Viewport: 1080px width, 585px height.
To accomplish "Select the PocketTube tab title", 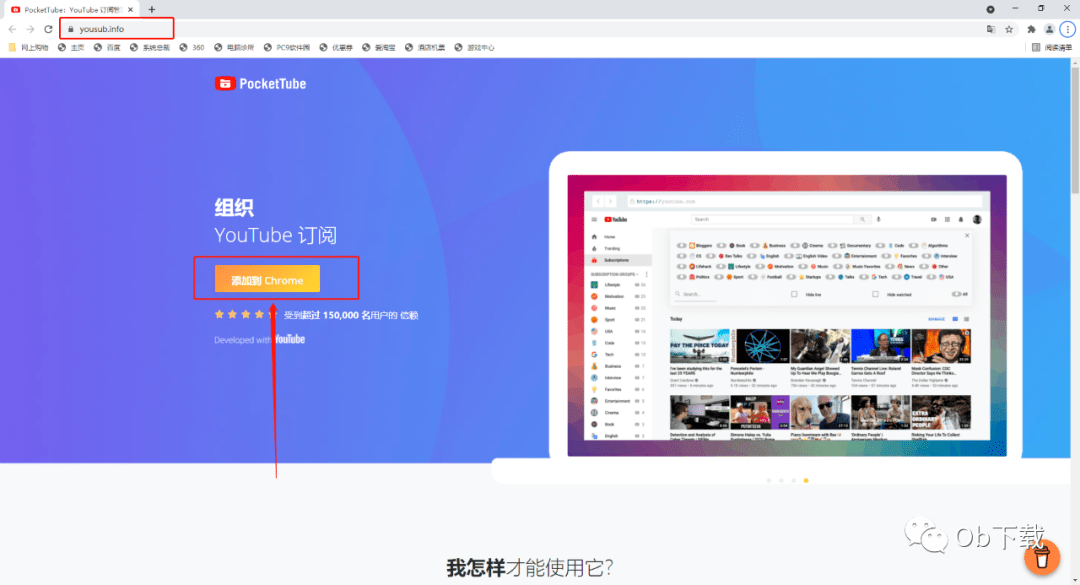I will [72, 10].
